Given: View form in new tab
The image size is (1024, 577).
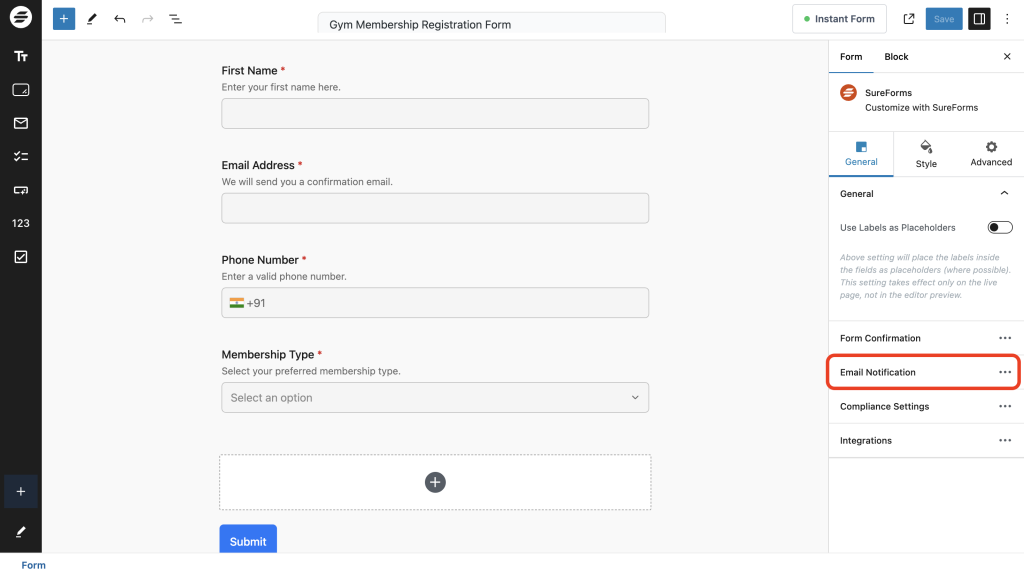Looking at the screenshot, I should (909, 19).
